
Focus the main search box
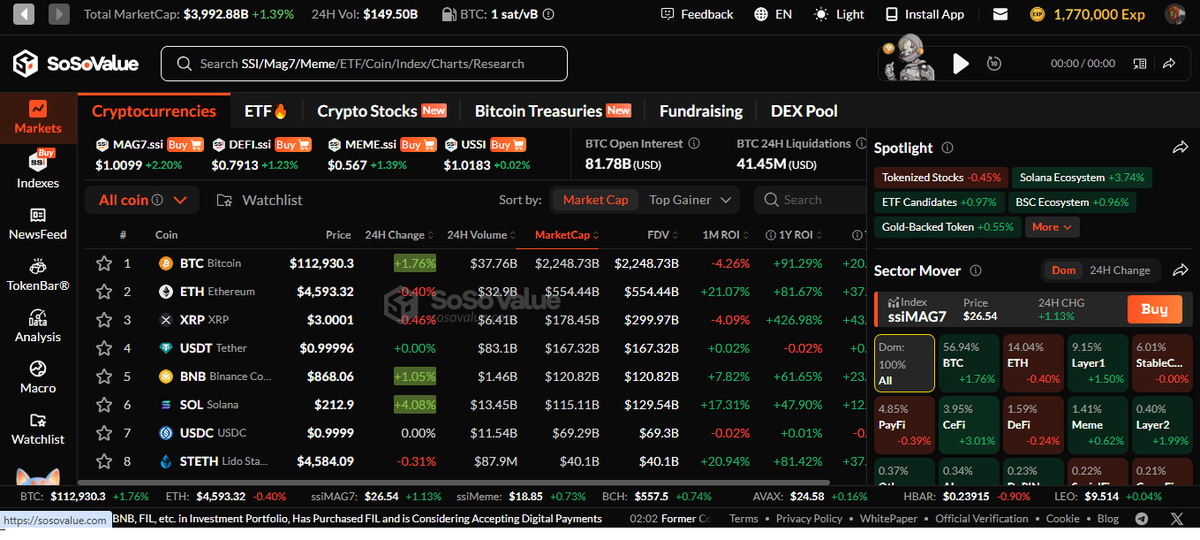[364, 63]
